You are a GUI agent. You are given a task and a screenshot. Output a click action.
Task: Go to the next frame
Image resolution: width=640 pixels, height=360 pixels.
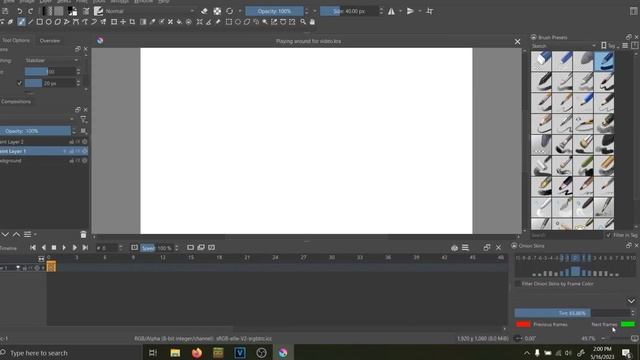pos(75,247)
